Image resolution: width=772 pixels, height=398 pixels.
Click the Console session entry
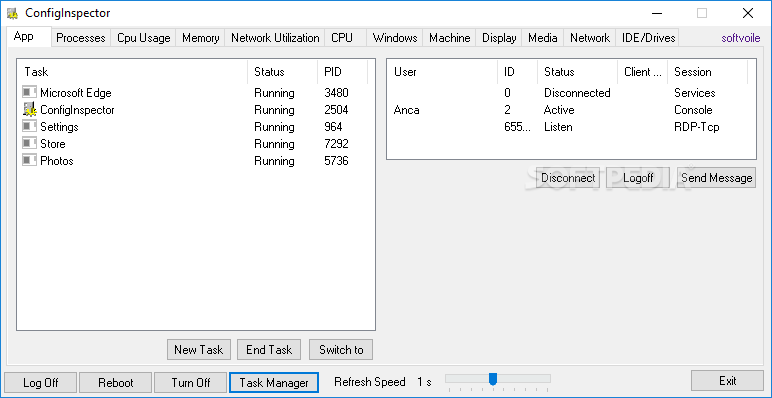(x=693, y=110)
